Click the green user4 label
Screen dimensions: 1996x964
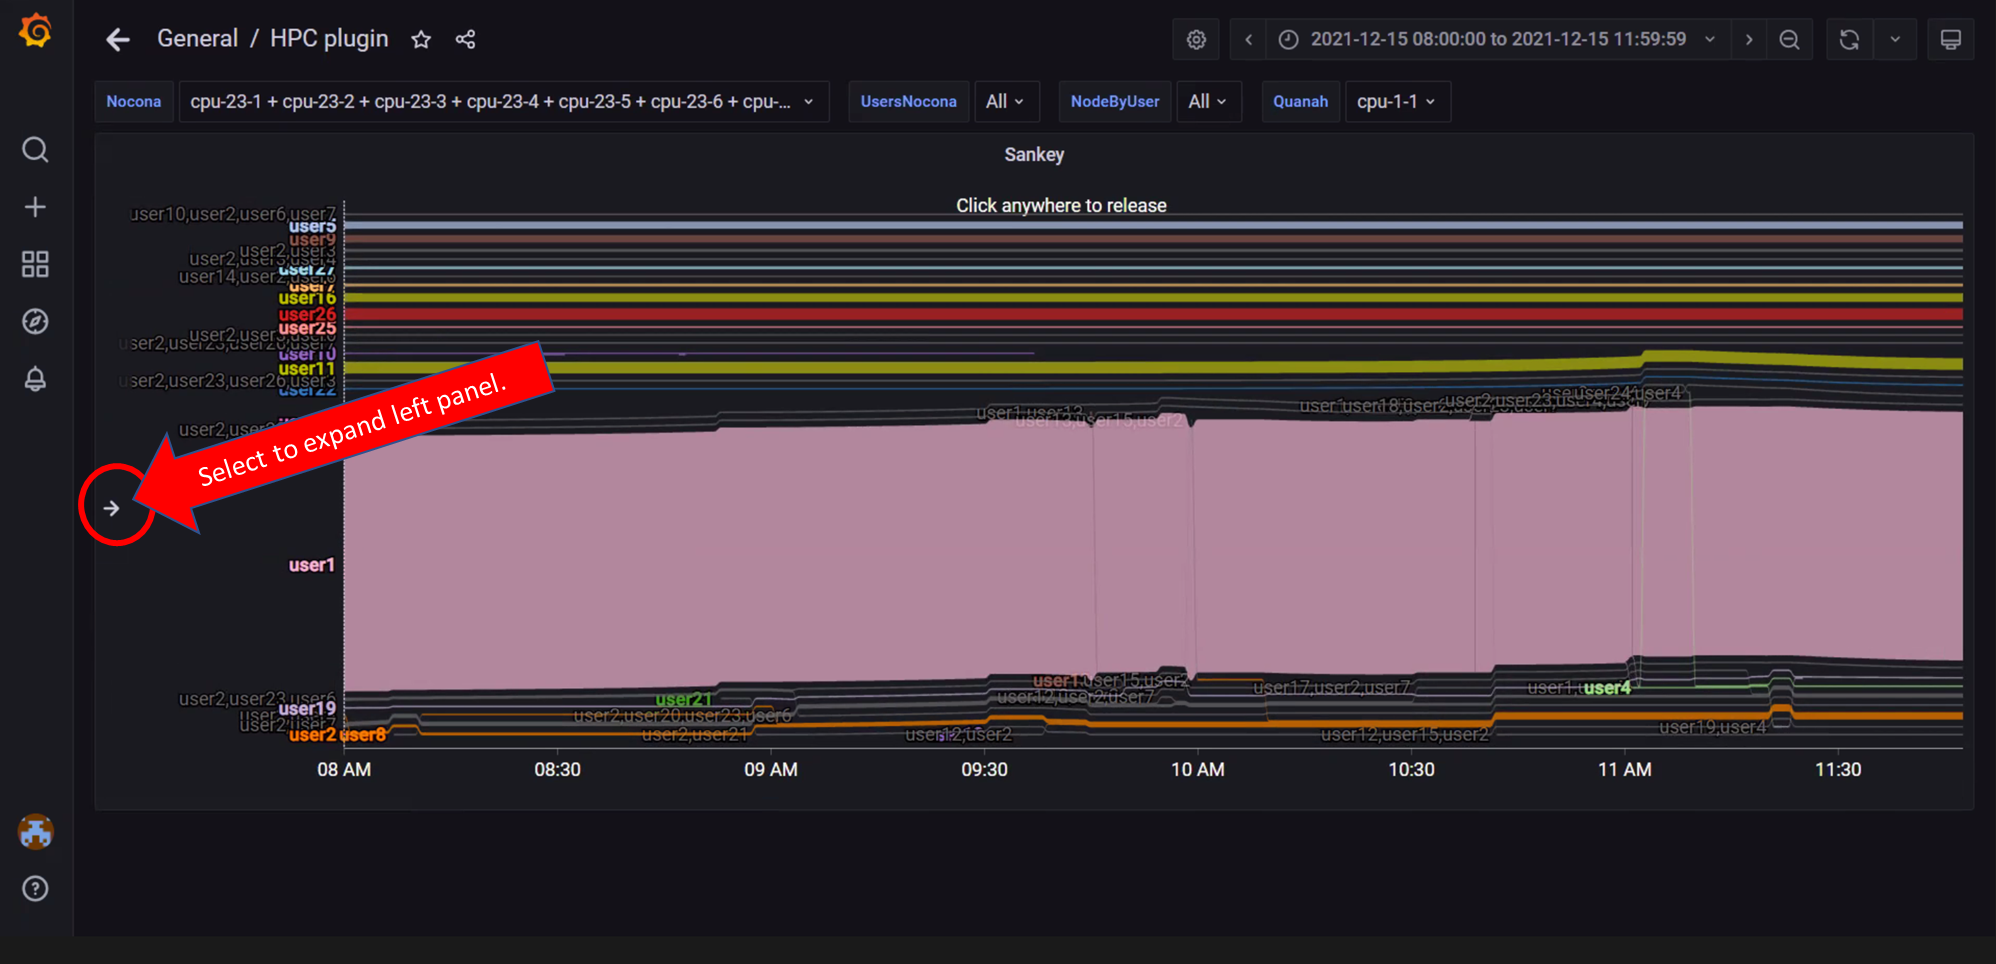pos(1607,688)
